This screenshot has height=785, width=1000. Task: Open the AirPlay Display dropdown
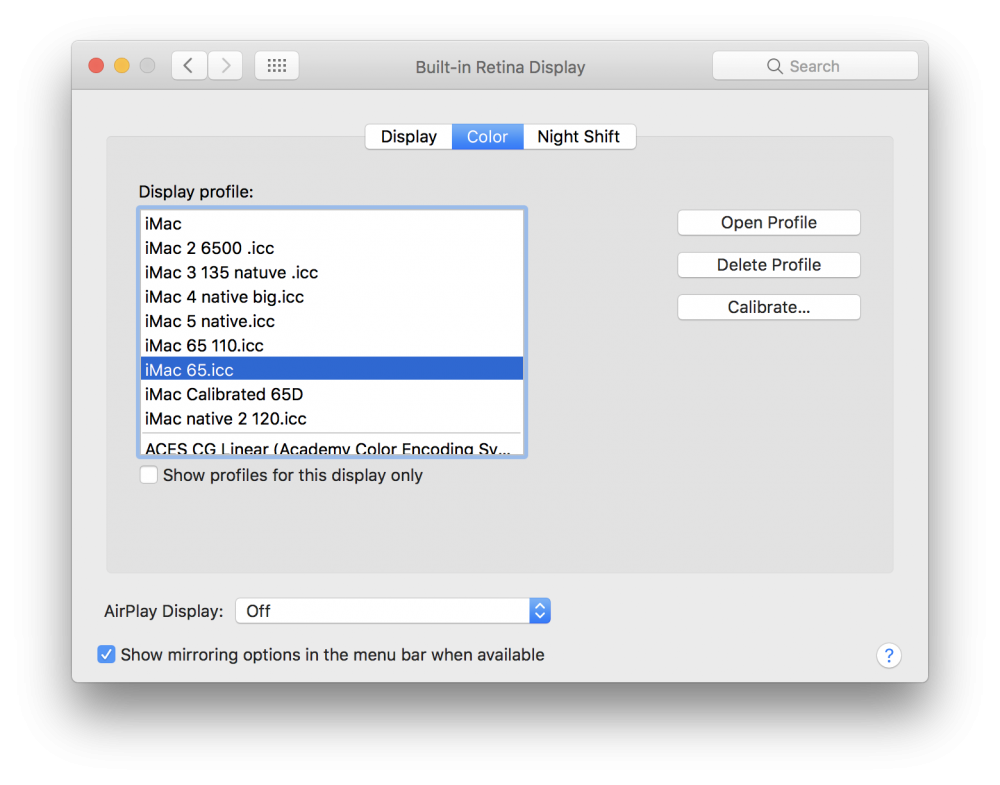393,611
